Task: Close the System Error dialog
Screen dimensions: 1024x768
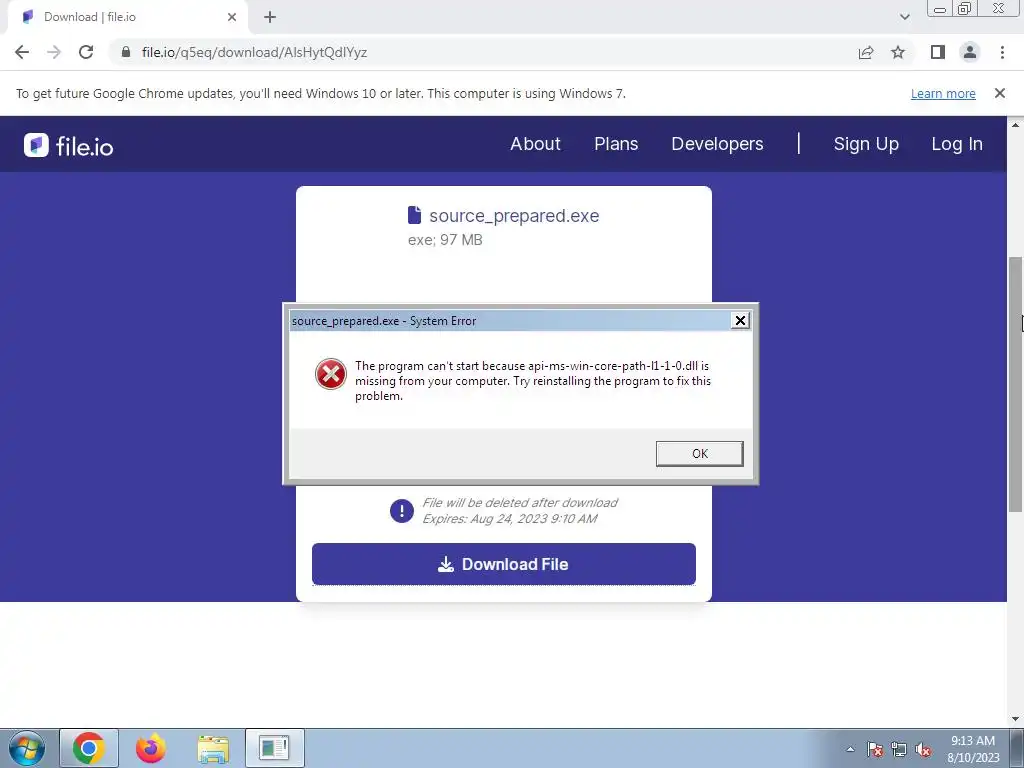Action: (x=740, y=321)
